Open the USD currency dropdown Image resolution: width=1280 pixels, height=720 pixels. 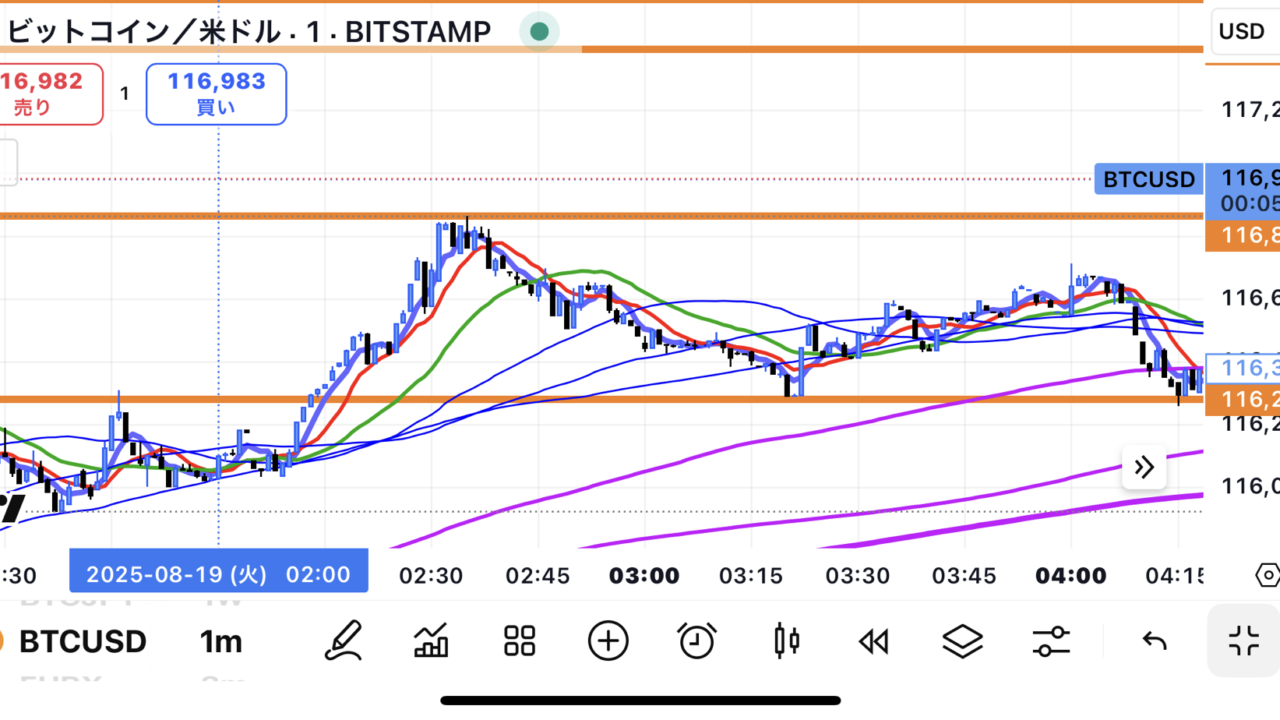(1242, 31)
